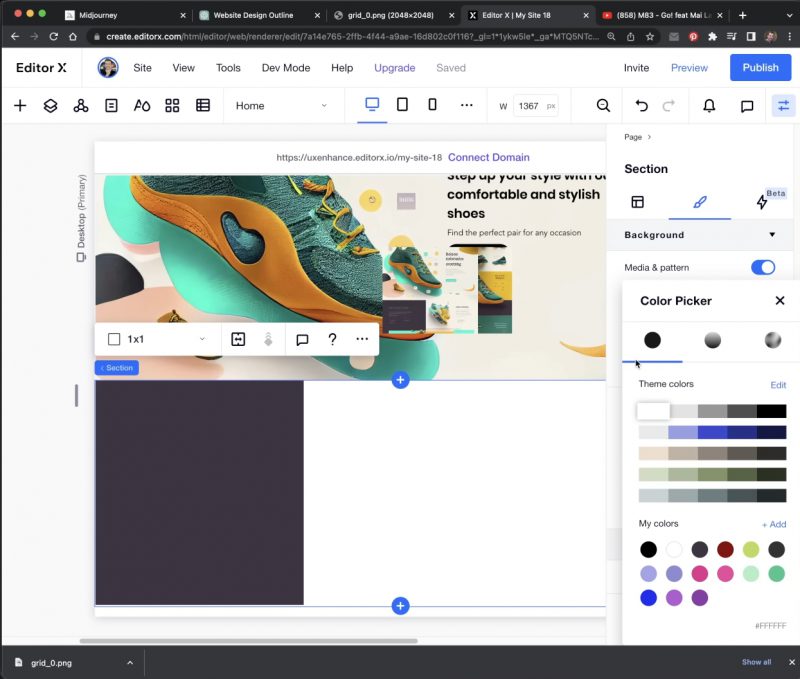
Task: Open the Home page dropdown
Action: pos(281,105)
